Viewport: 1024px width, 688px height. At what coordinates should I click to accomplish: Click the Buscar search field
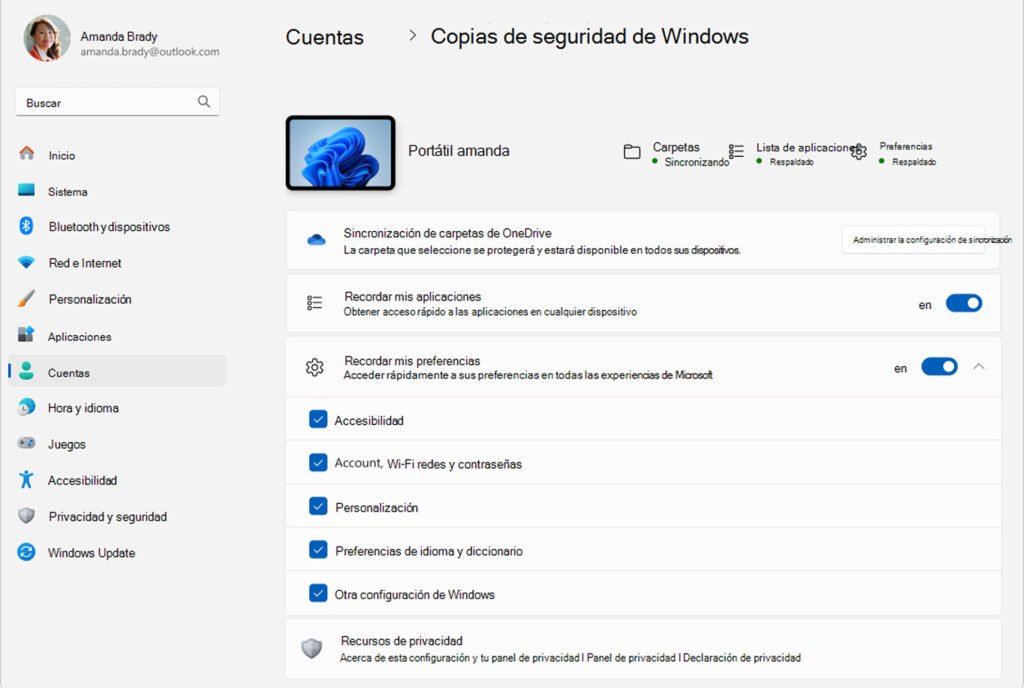click(105, 102)
